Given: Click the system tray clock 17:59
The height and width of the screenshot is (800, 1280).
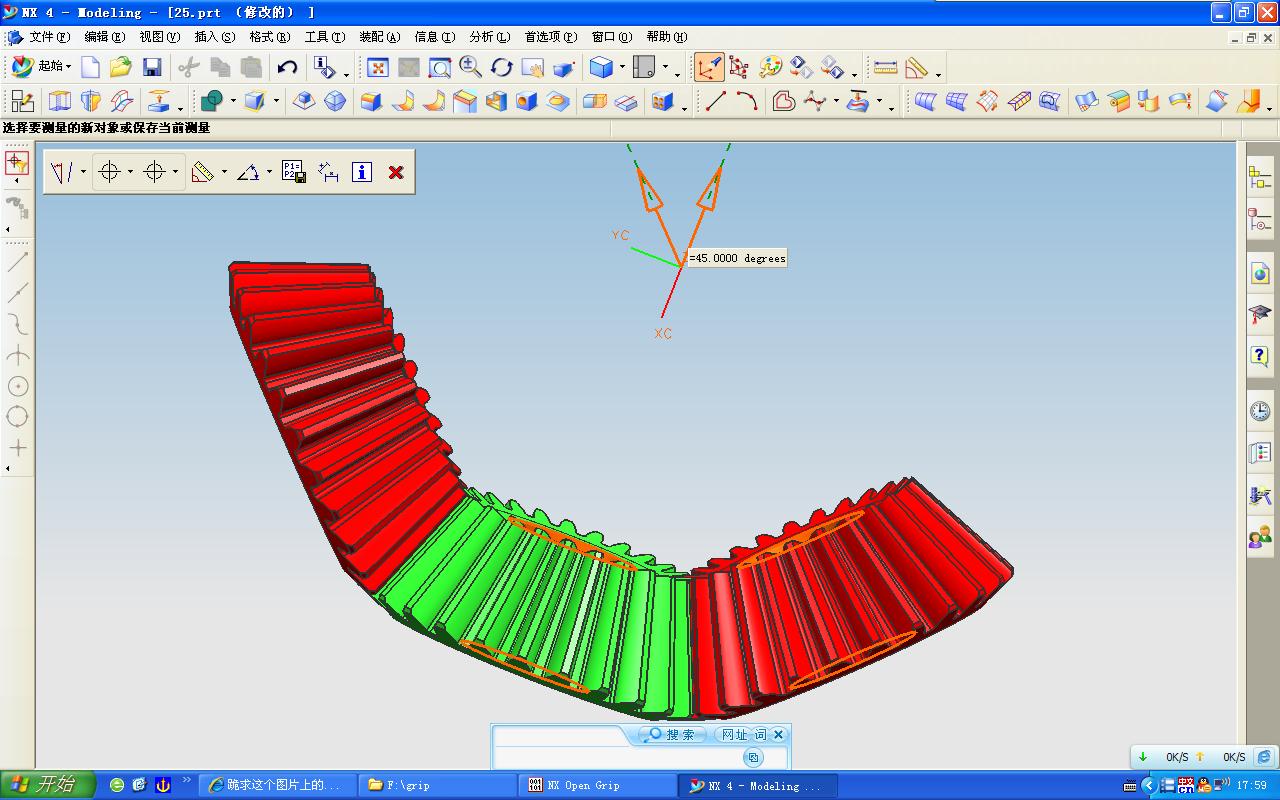Looking at the screenshot, I should [1251, 785].
